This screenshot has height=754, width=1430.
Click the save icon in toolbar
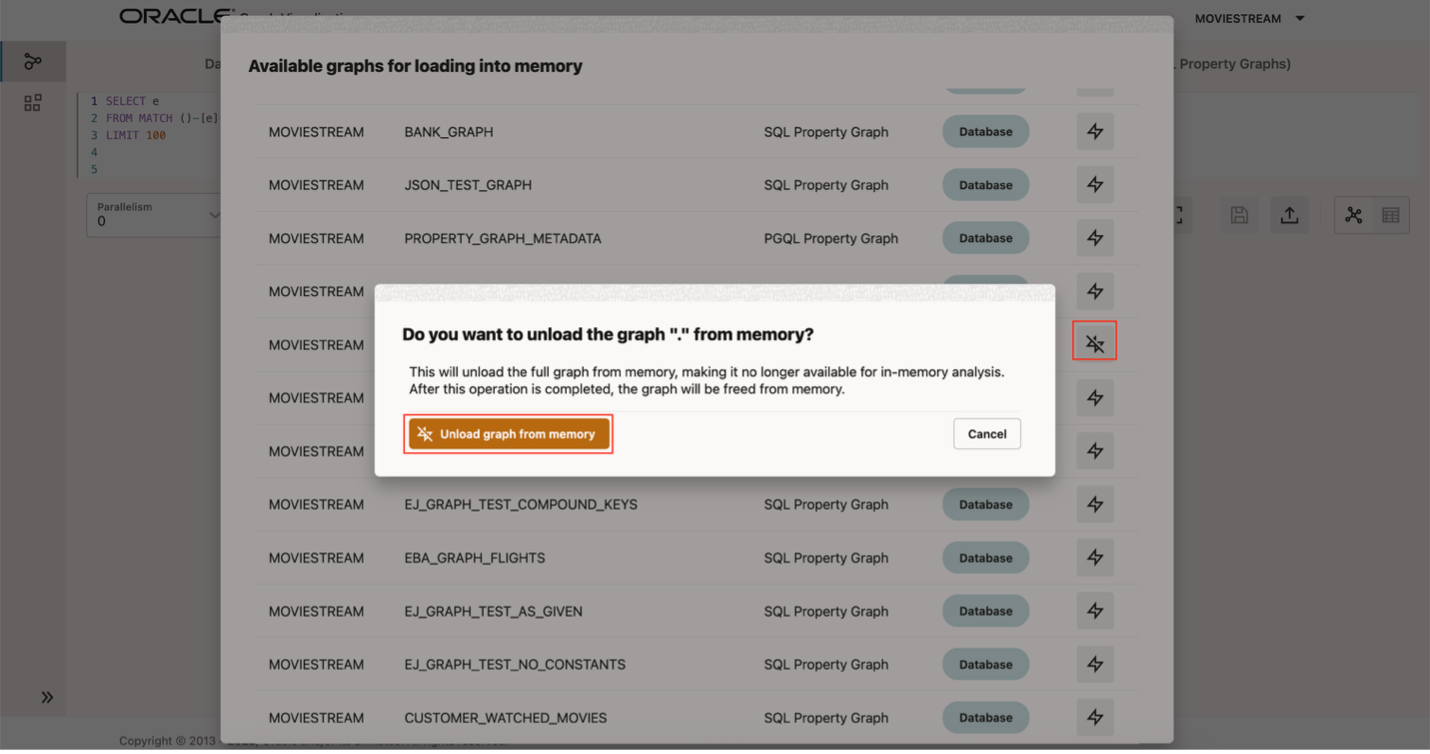[1239, 215]
